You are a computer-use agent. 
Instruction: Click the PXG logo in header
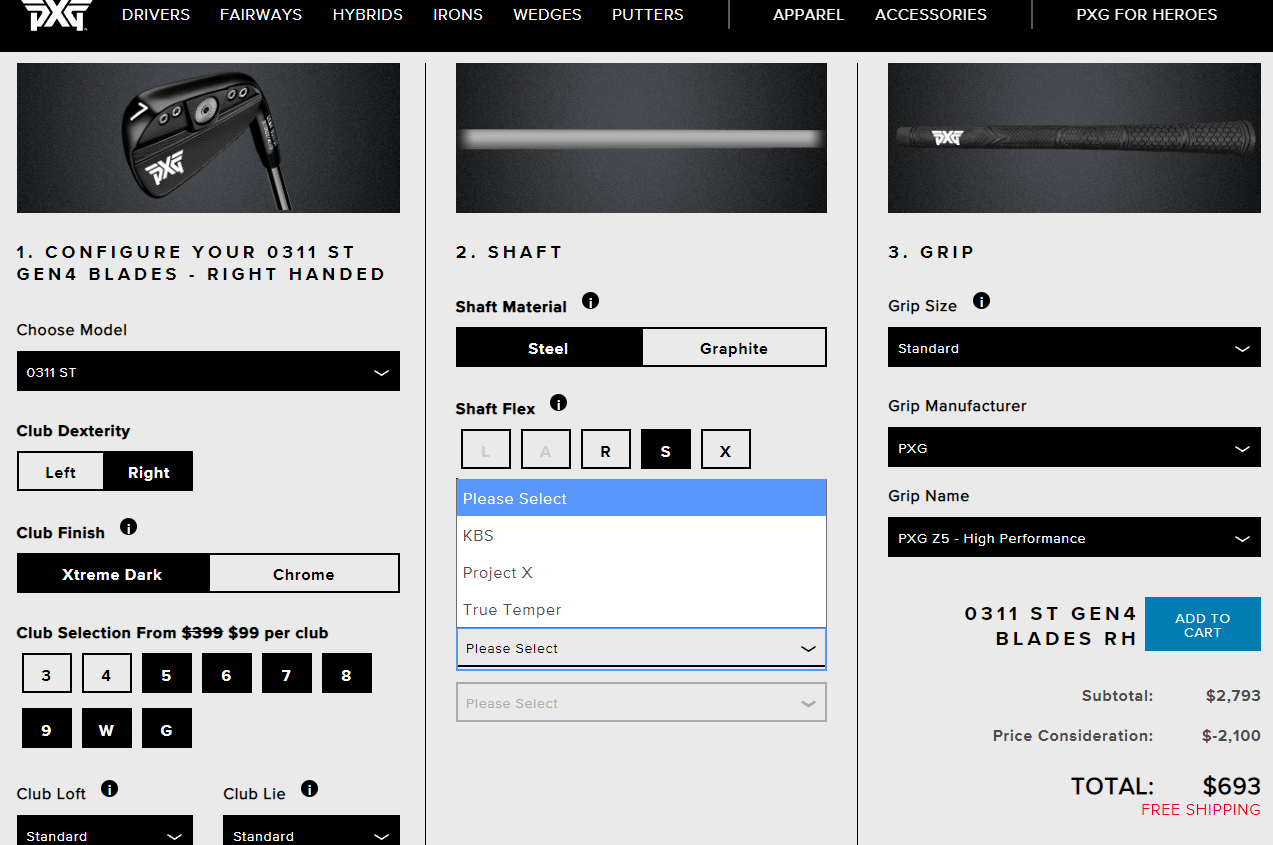pyautogui.click(x=56, y=15)
